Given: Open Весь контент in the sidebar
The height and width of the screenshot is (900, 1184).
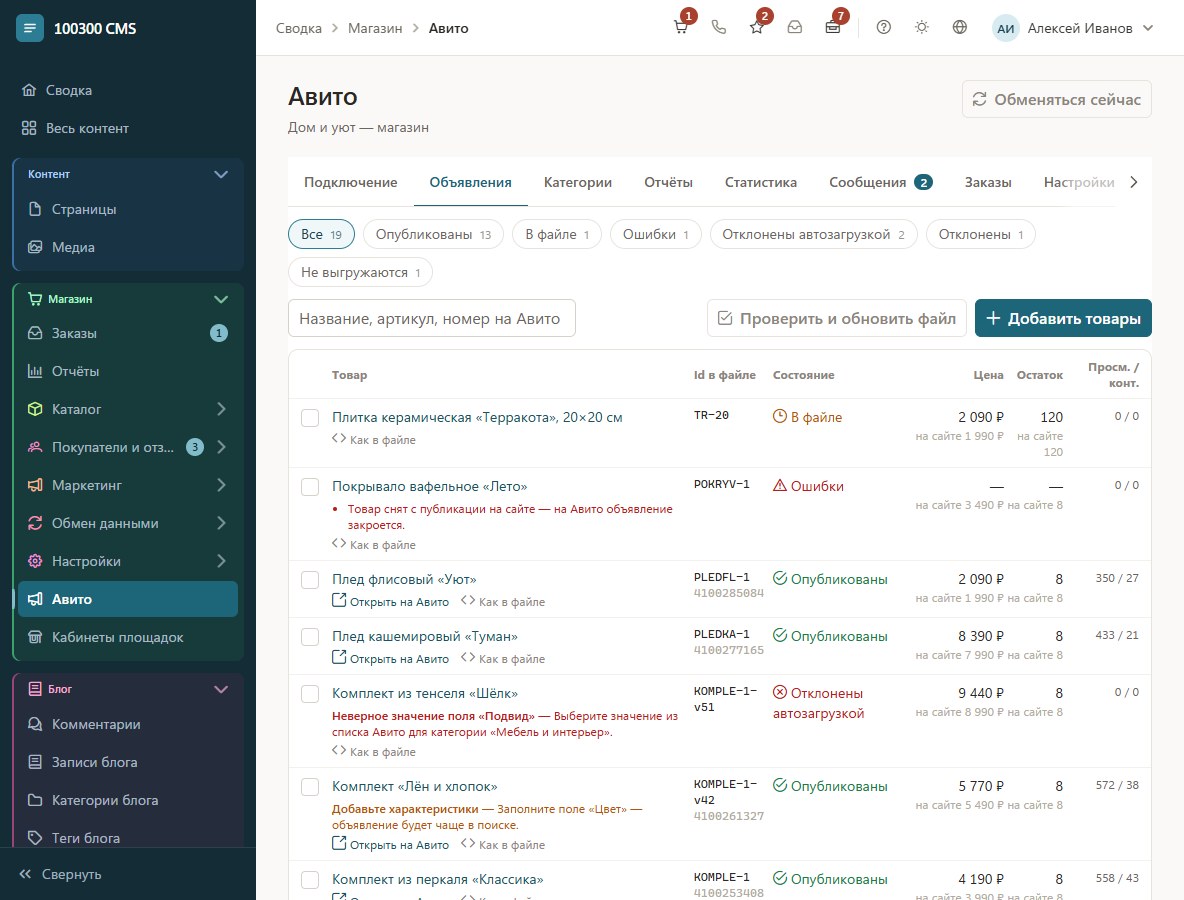Looking at the screenshot, I should [x=128, y=128].
